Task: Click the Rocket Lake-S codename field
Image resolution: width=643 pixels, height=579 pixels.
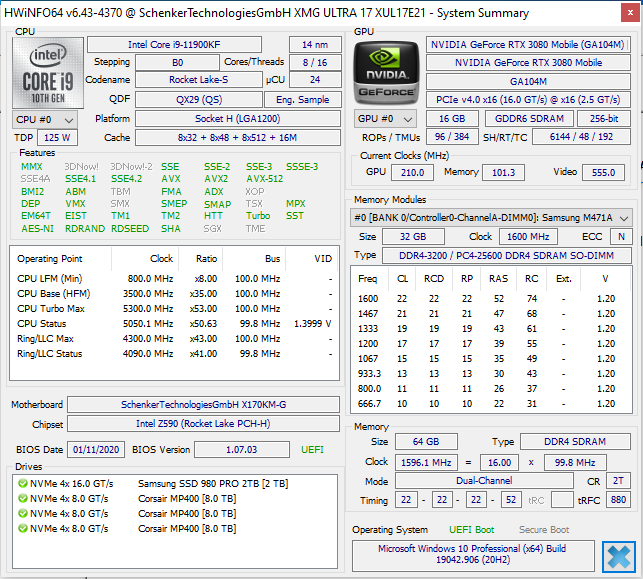Action: coord(198,80)
